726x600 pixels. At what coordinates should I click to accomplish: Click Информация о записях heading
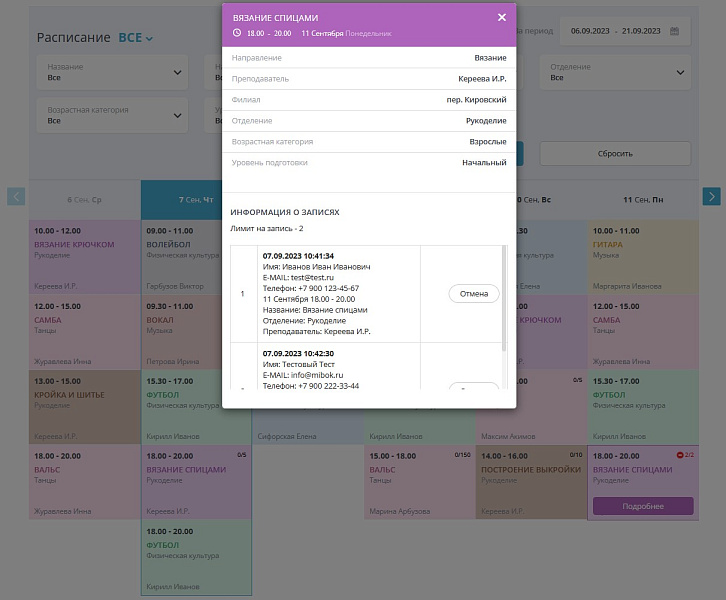pyautogui.click(x=285, y=212)
